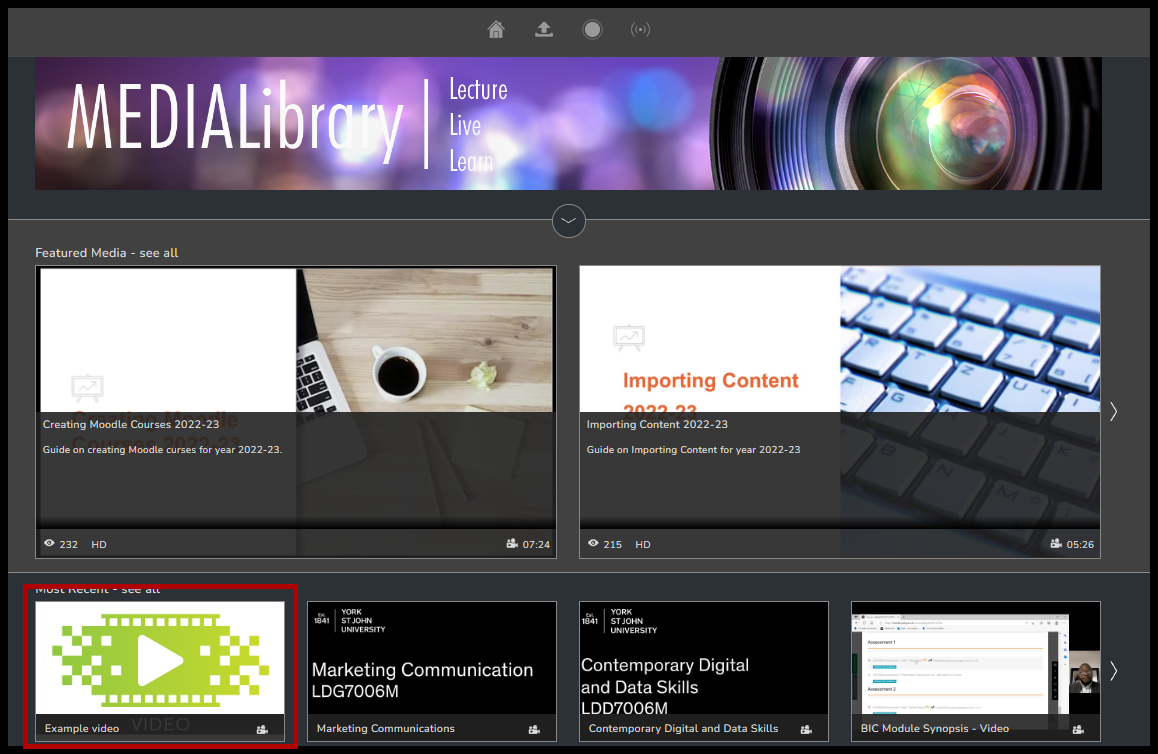Expand the circular chevron below the banner
Image resolution: width=1158 pixels, height=754 pixels.
[569, 221]
